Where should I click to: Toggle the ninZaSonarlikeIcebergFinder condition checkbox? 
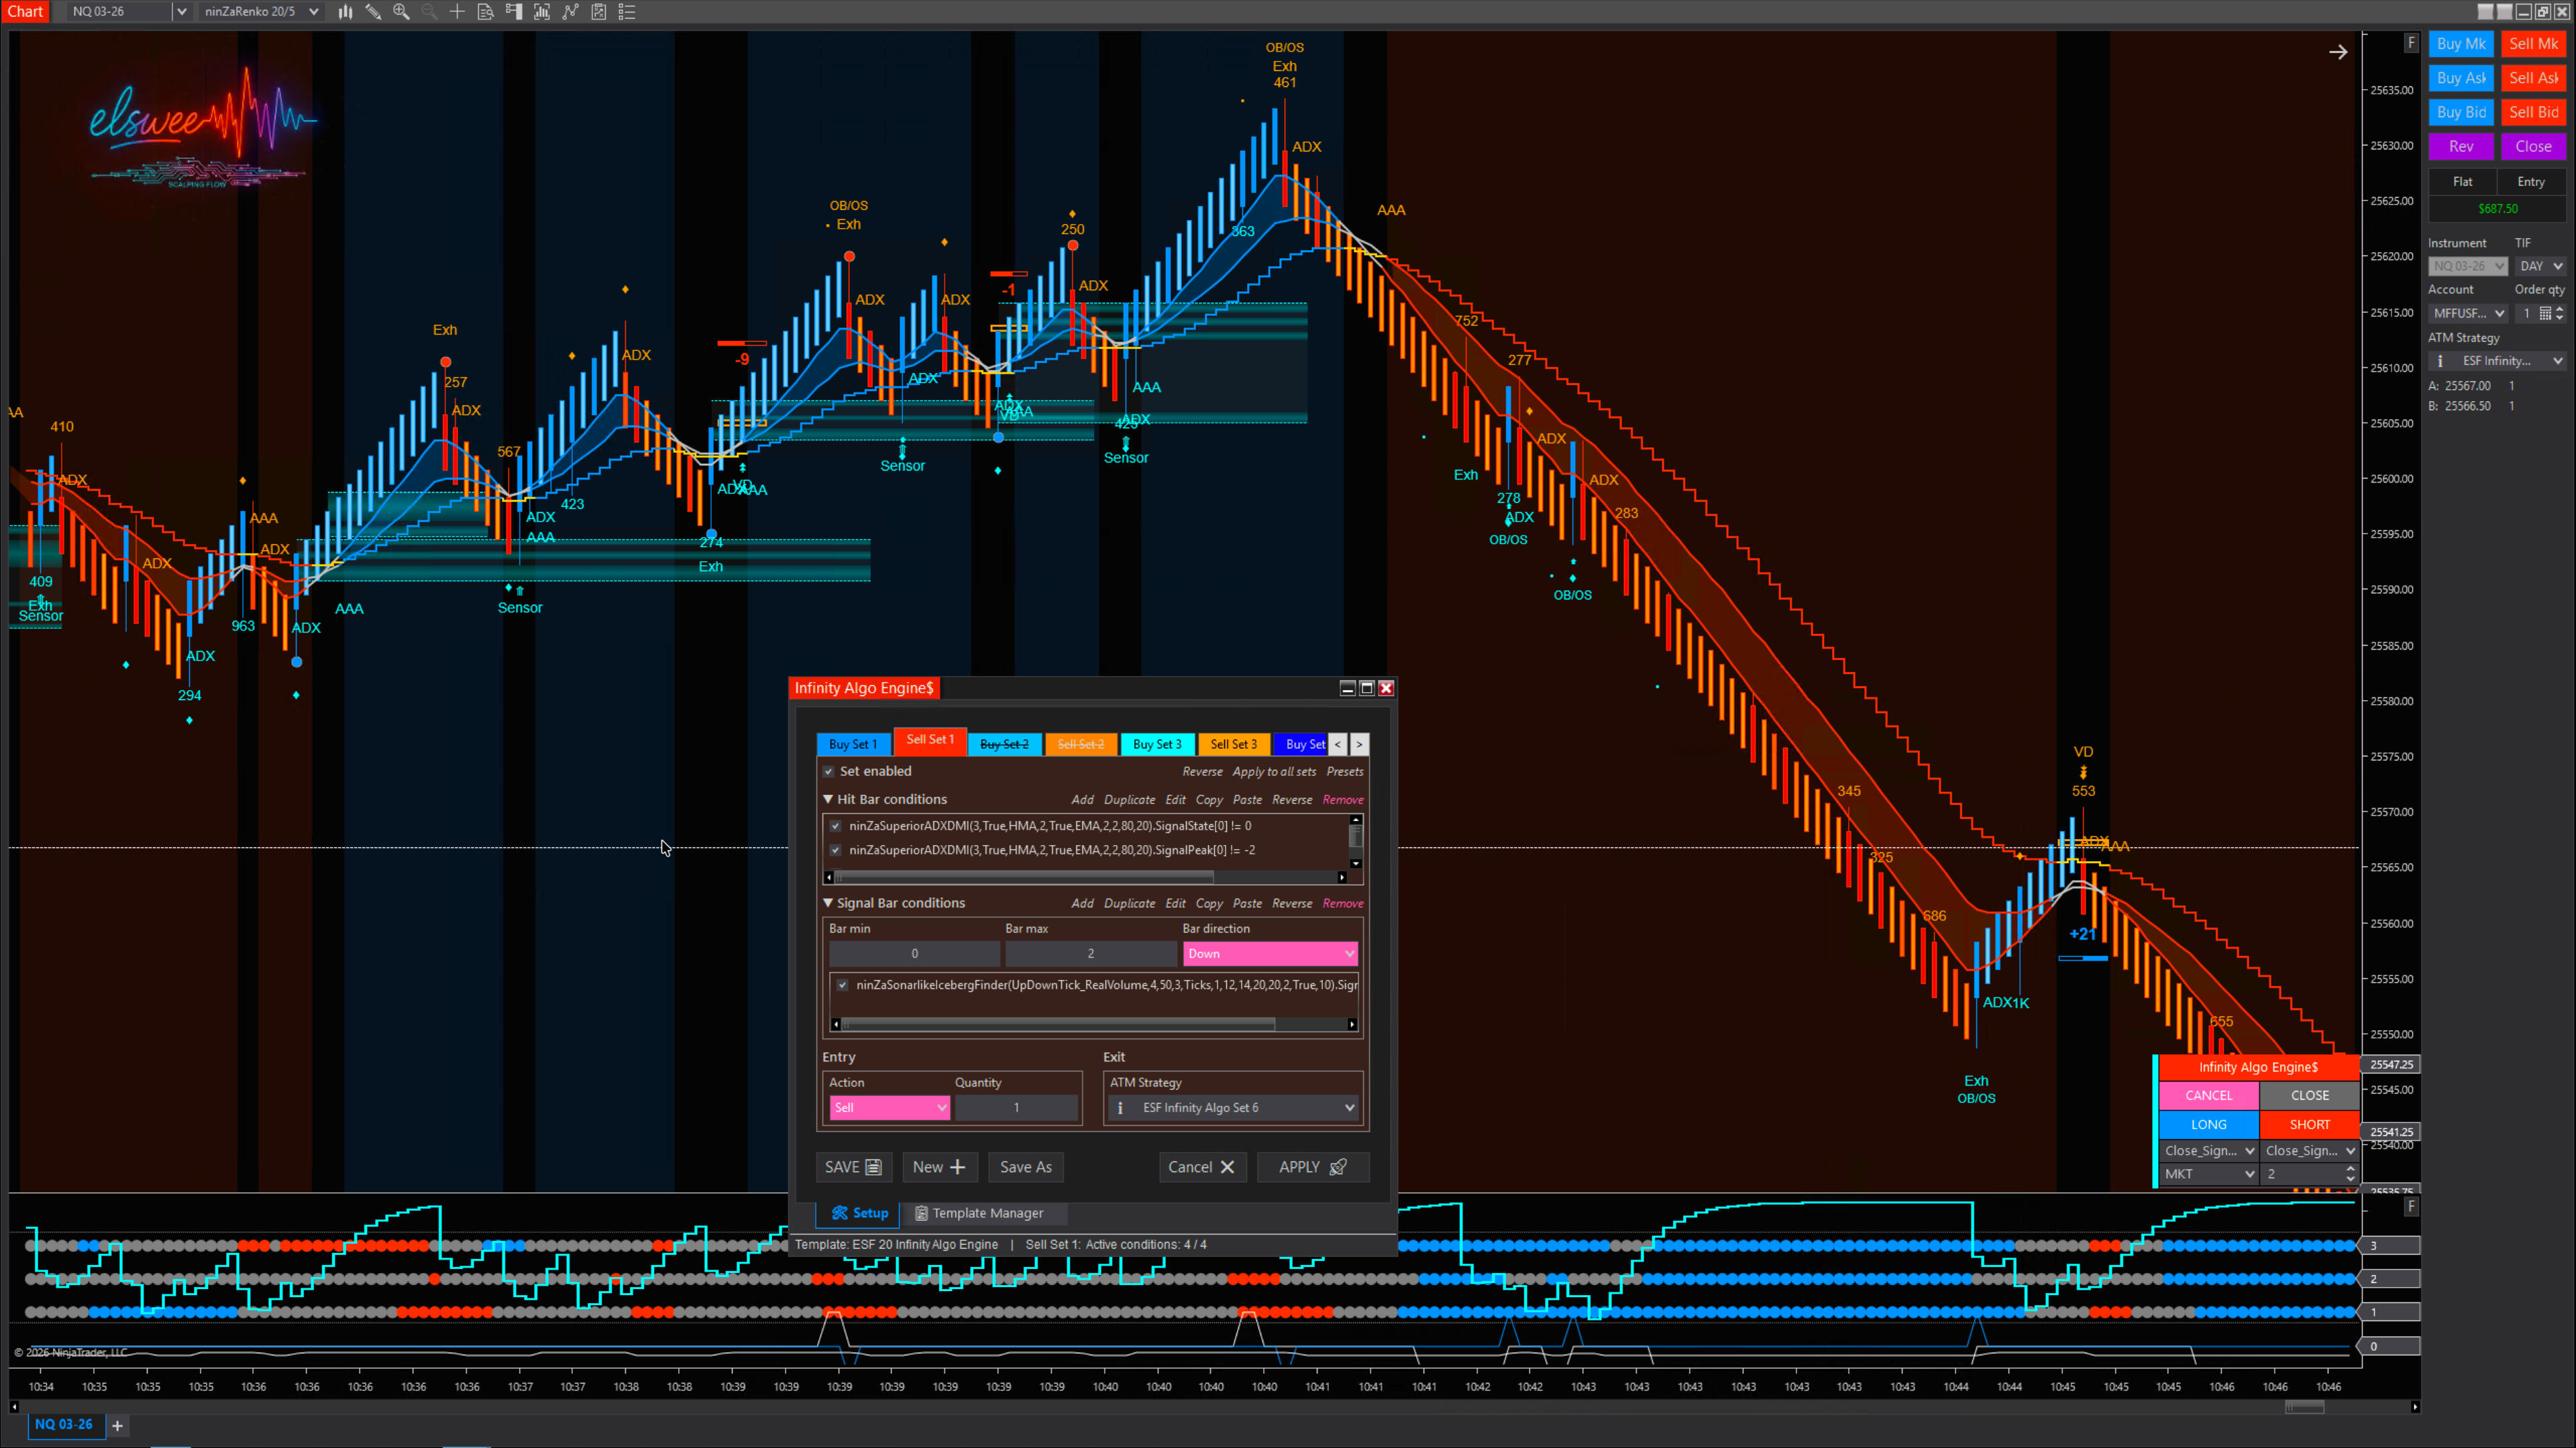(842, 985)
